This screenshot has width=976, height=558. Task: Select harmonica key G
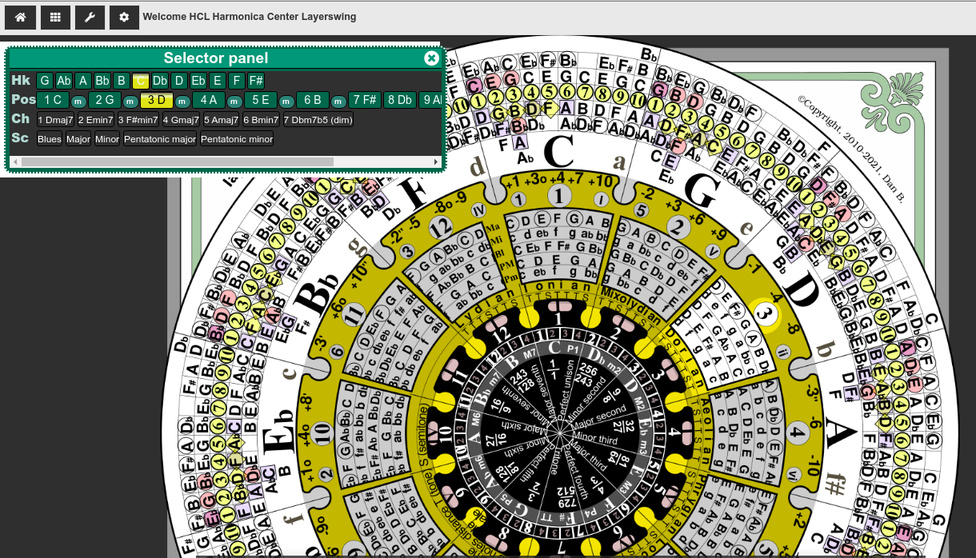point(45,81)
